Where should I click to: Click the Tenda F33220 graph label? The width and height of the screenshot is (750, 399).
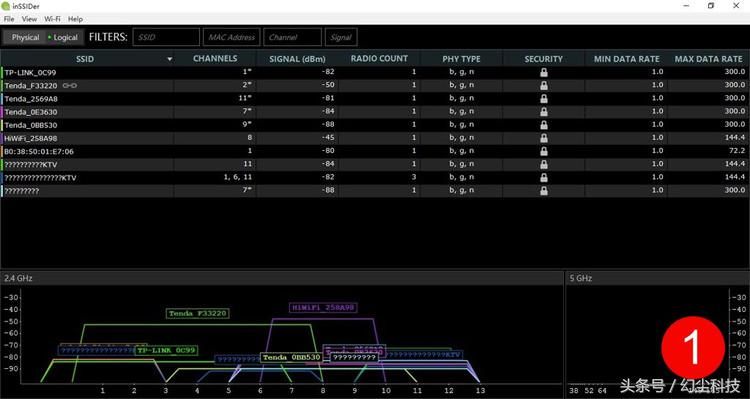click(x=198, y=314)
